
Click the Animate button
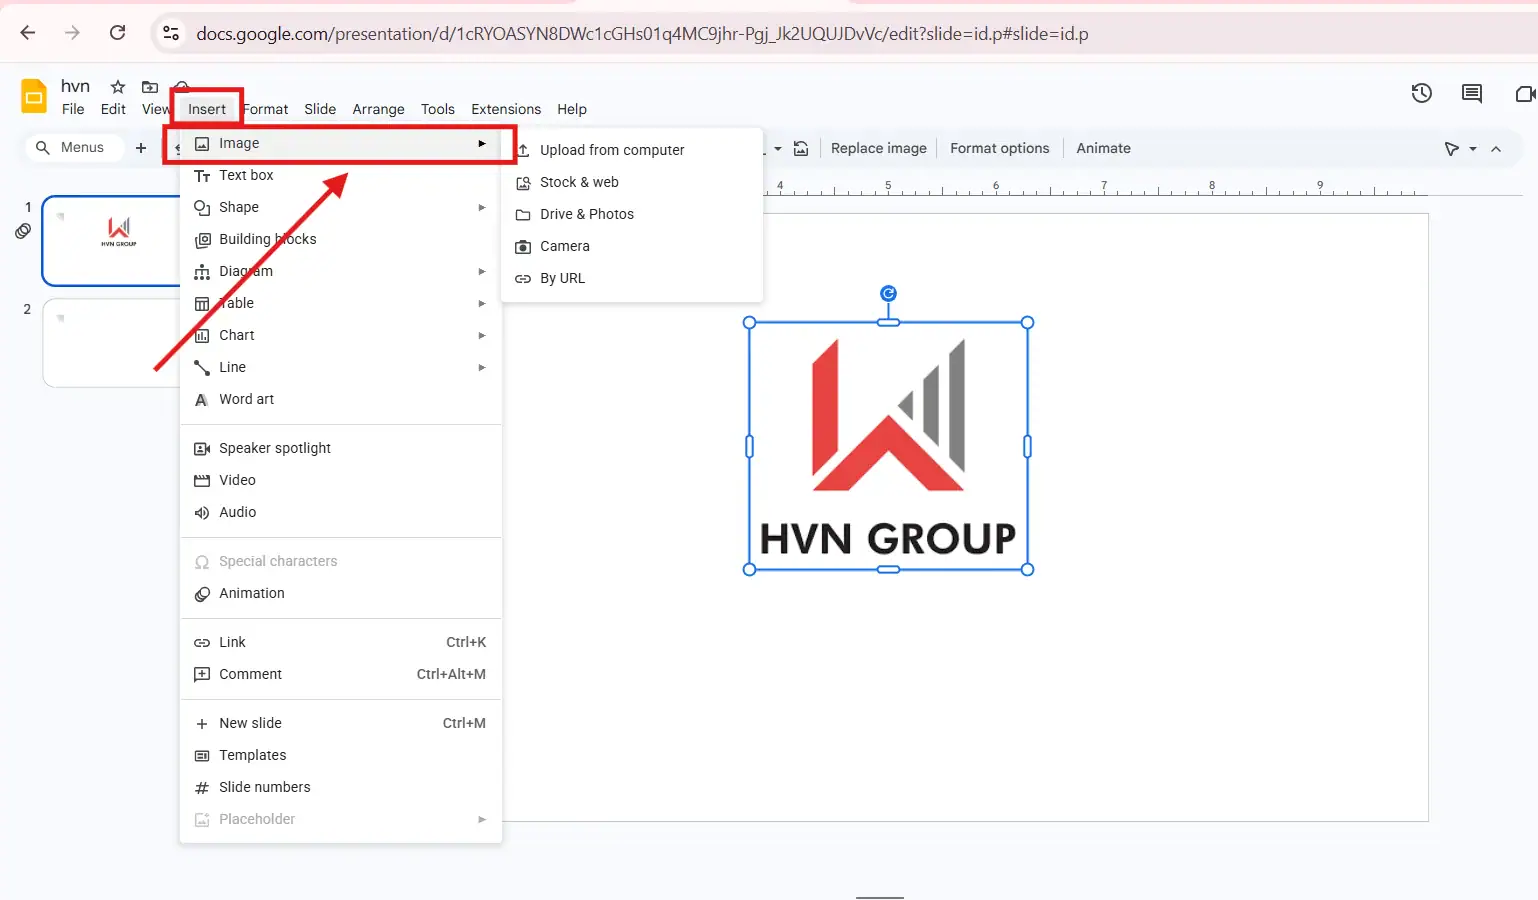(1103, 148)
